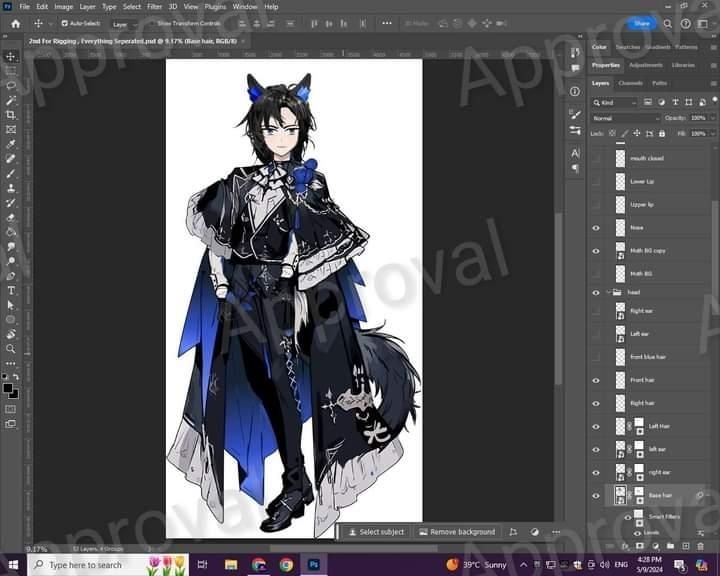Select the Horizontal Type tool
Viewport: 720px width, 576px height.
11,290
